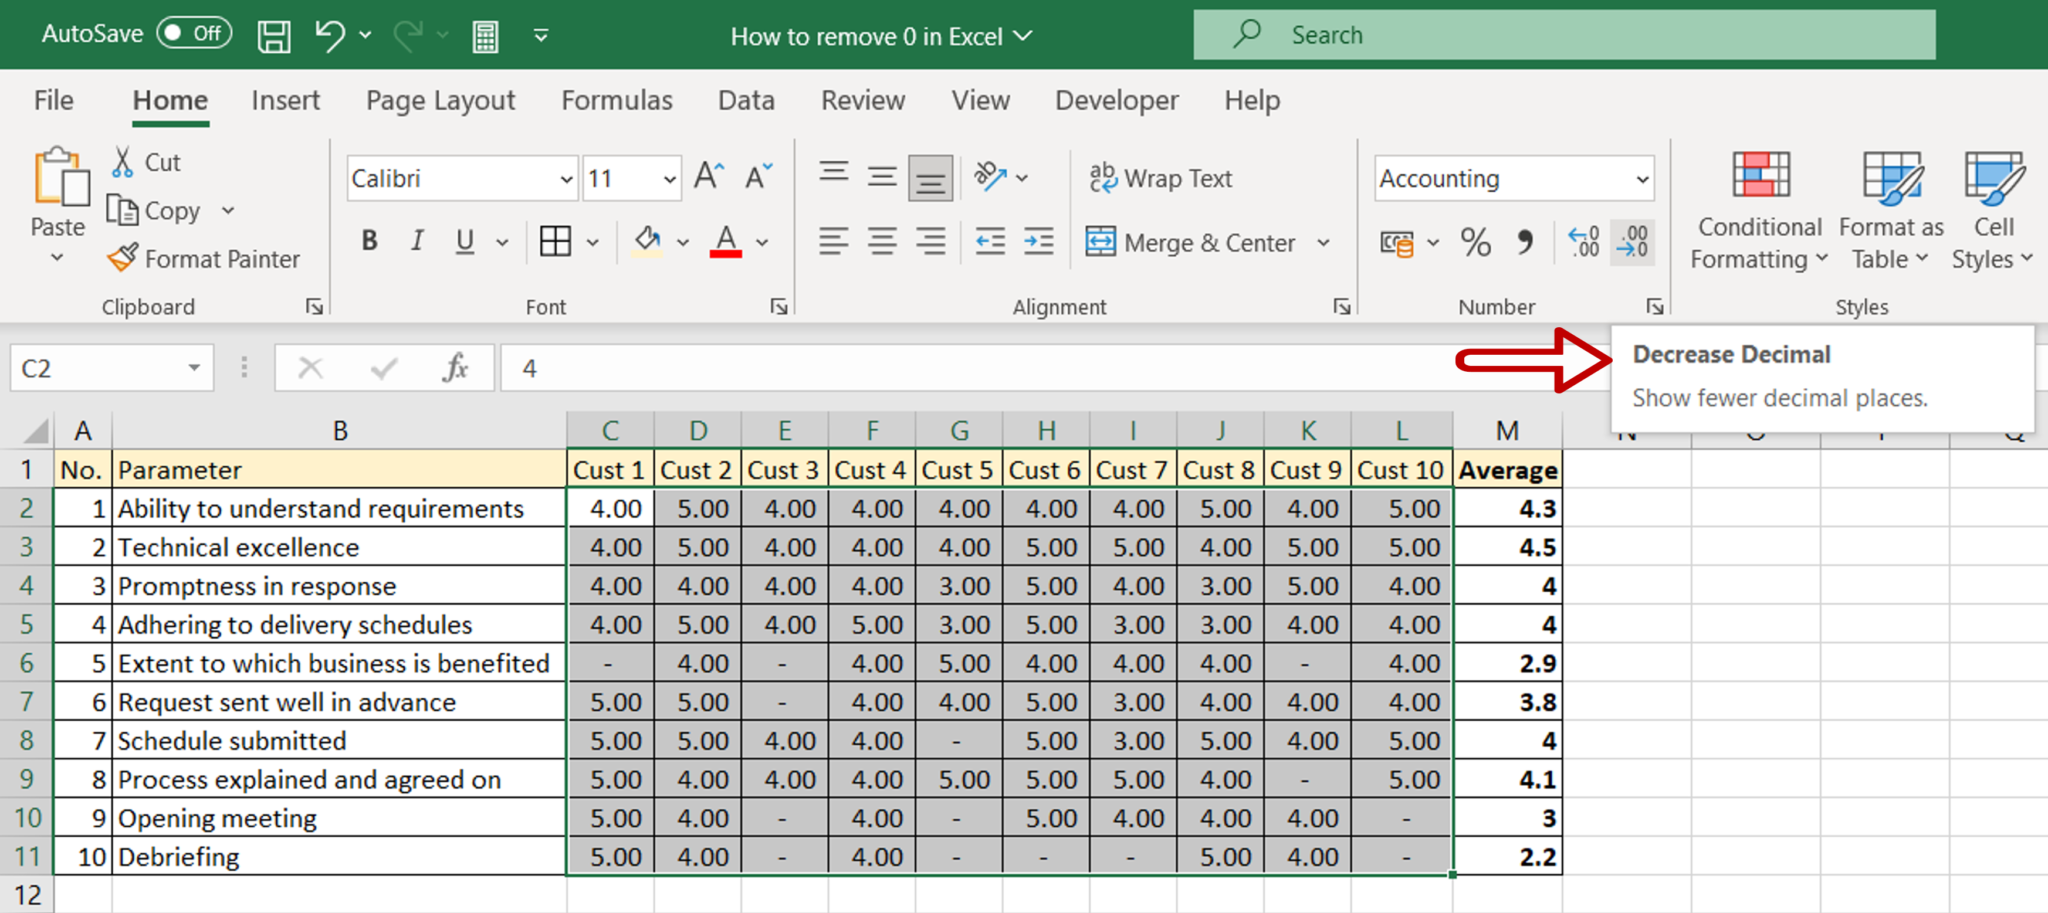Open Font group dialog launcher

(x=779, y=307)
